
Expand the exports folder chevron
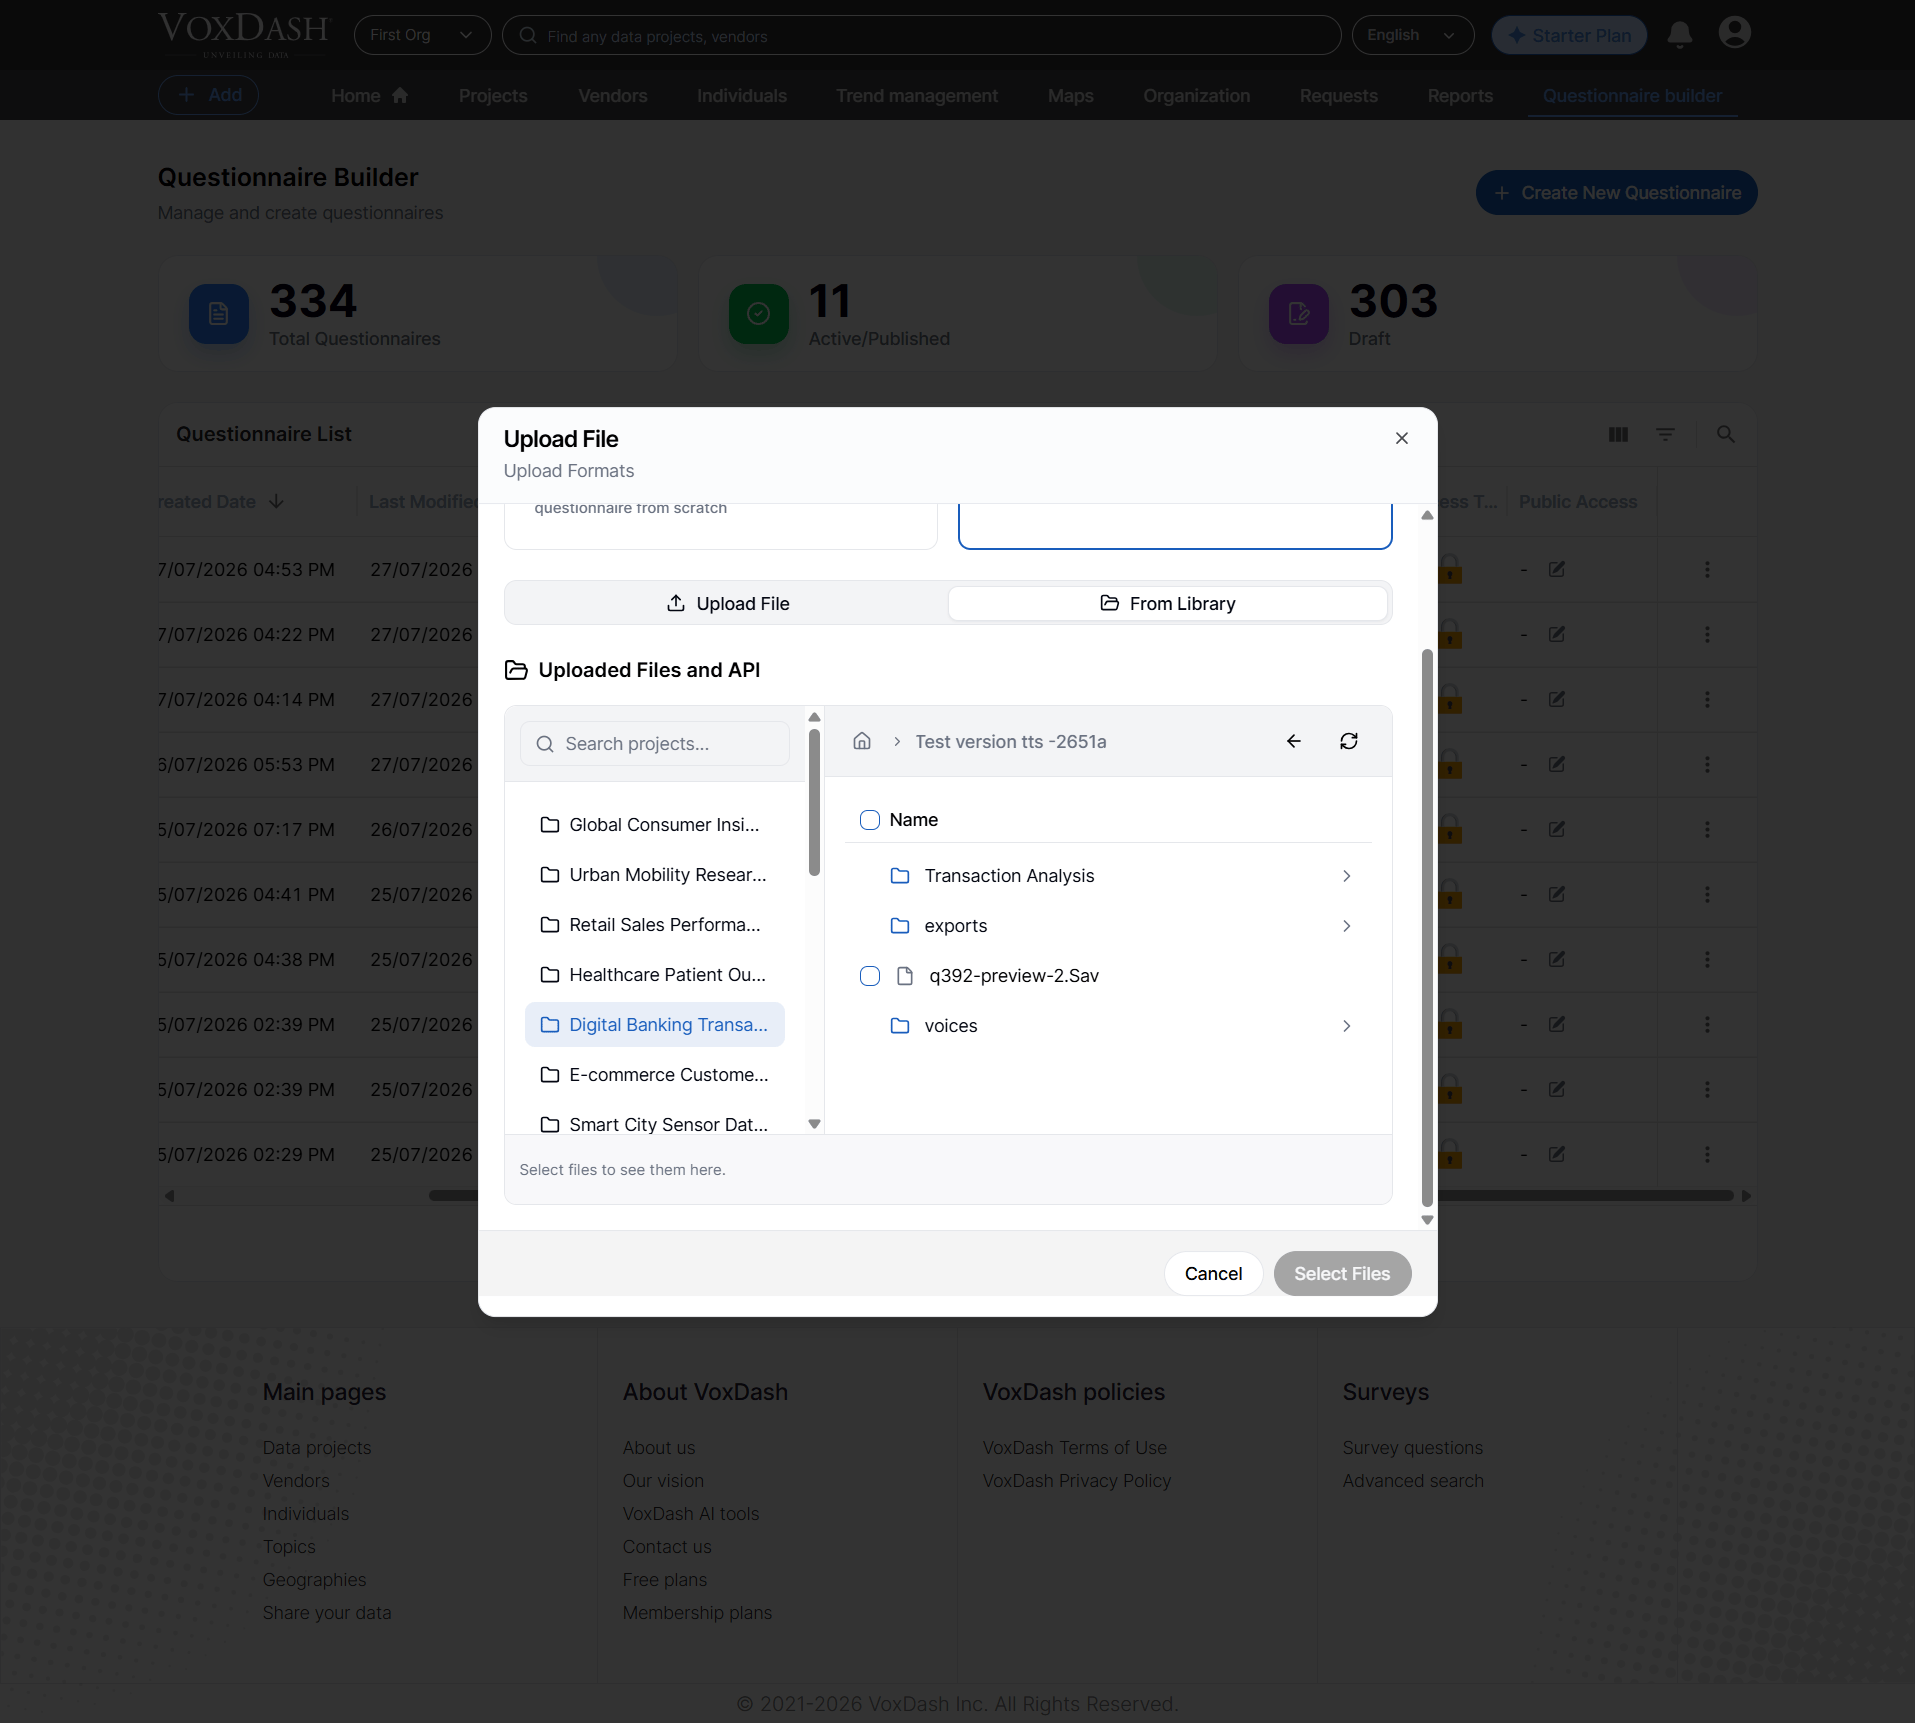coord(1347,926)
